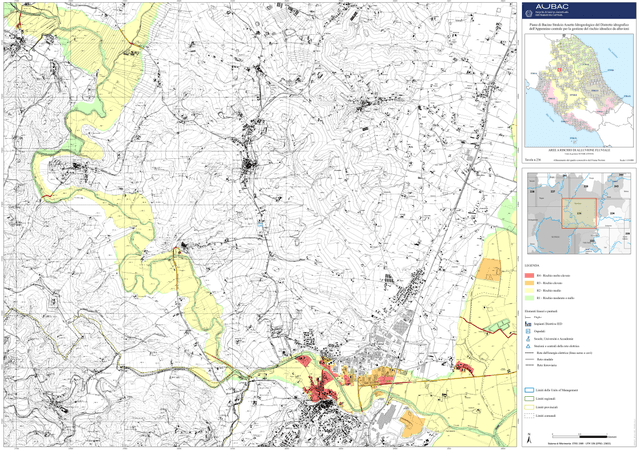Click the Scuole, Università e Accademie icon

pos(528,339)
